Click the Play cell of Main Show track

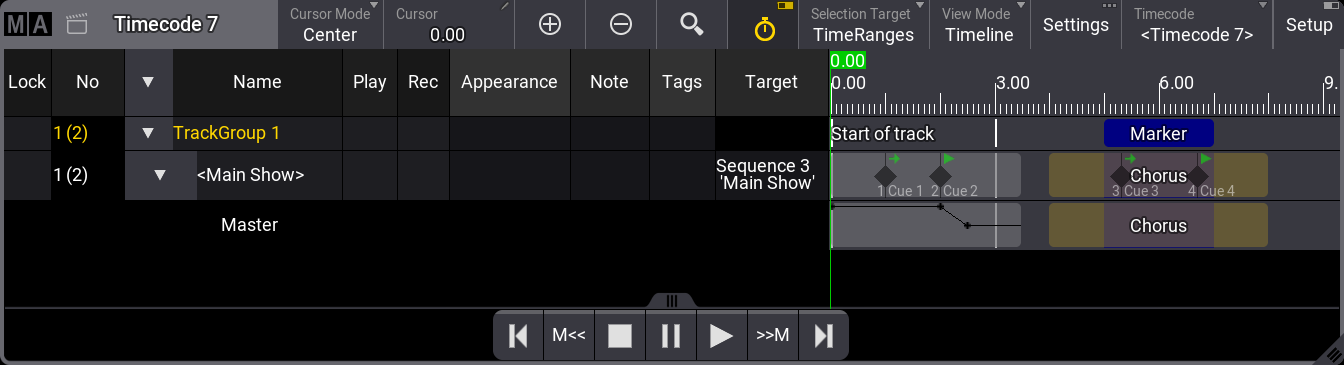tap(370, 175)
